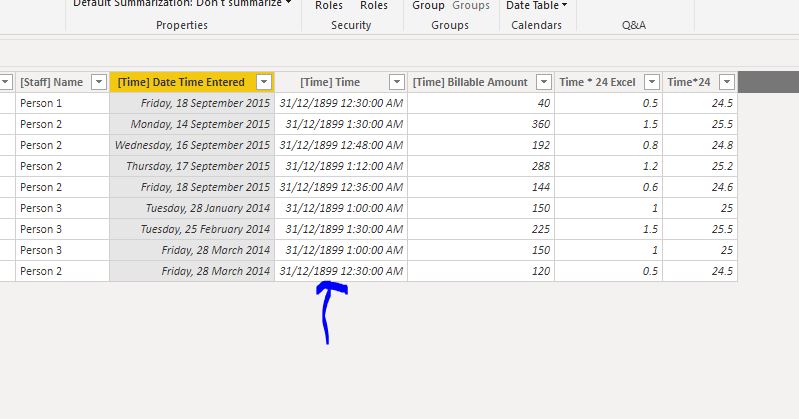Click the 31/12/1899 1:12:00 AM cell
This screenshot has height=419, width=799.
click(341, 166)
